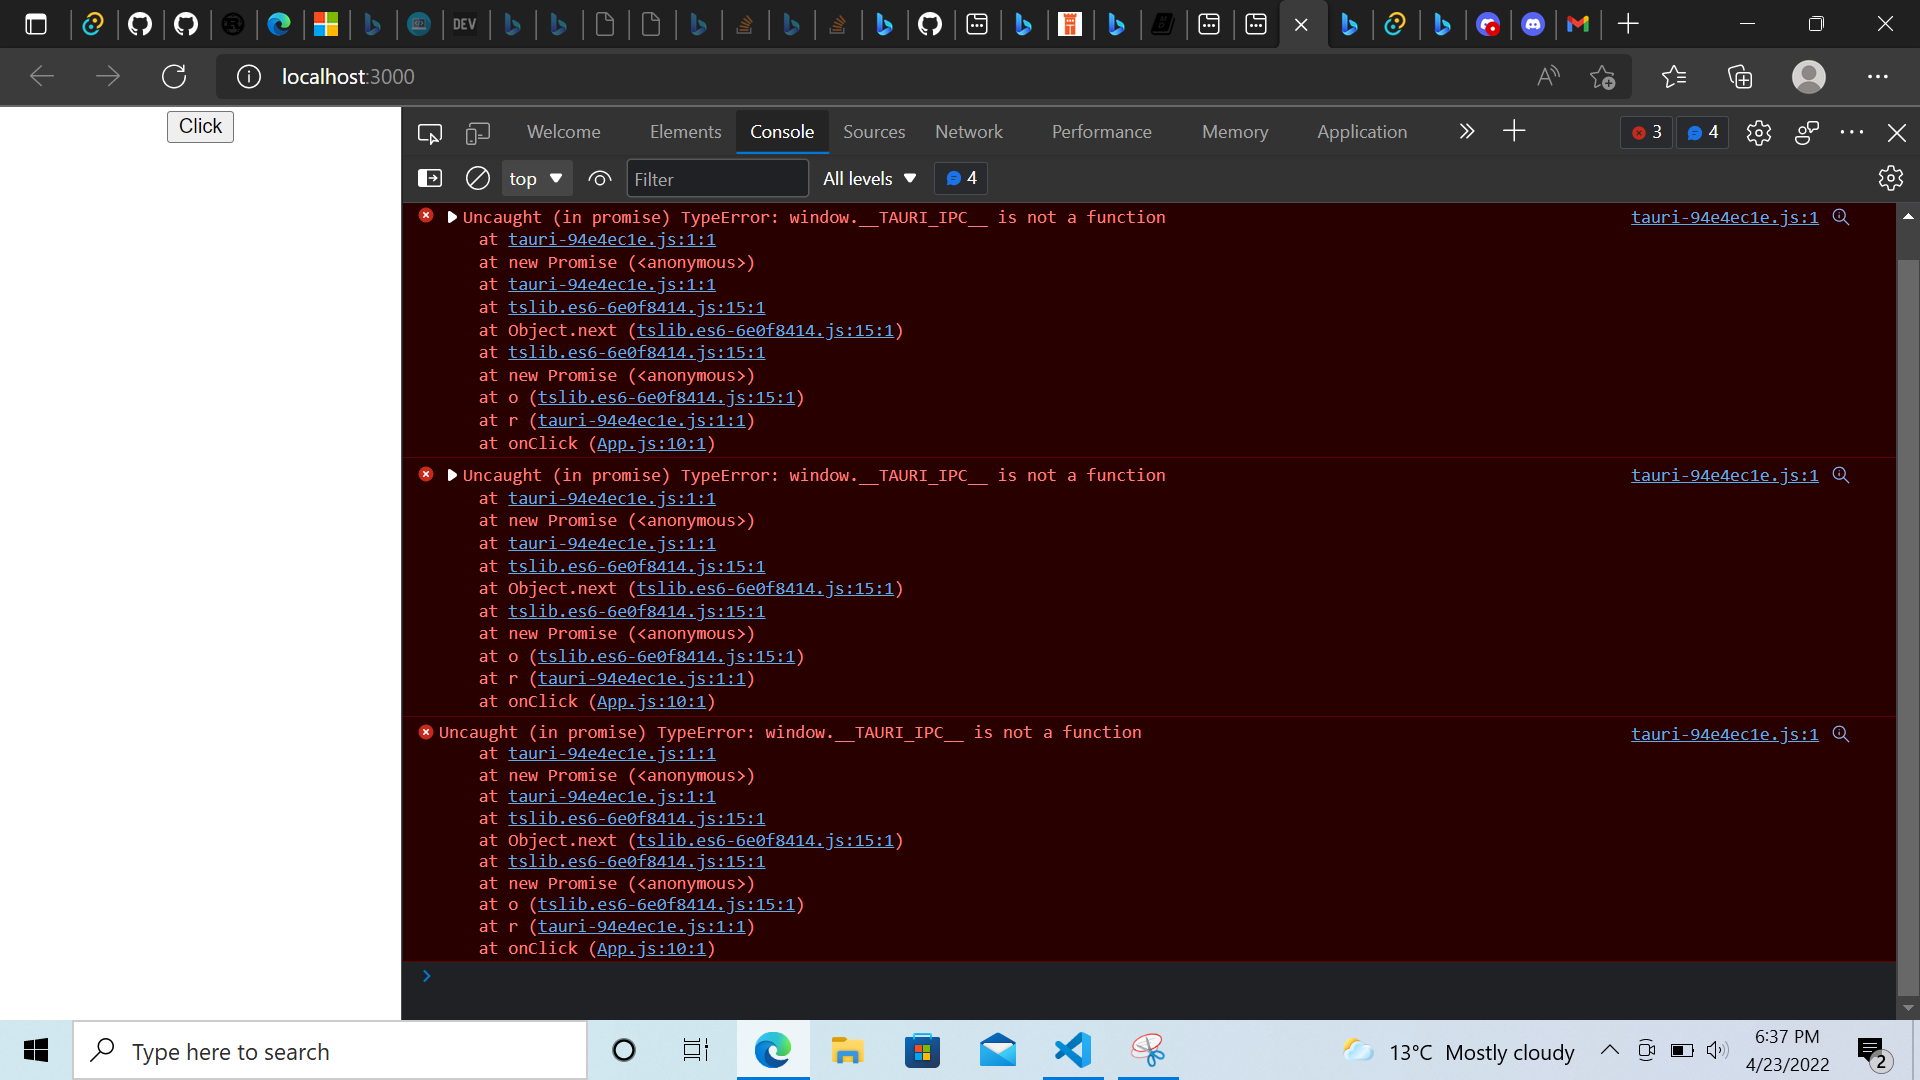Image resolution: width=1920 pixels, height=1080 pixels.
Task: Open DevTools settings gear in tab bar
Action: (x=1758, y=133)
